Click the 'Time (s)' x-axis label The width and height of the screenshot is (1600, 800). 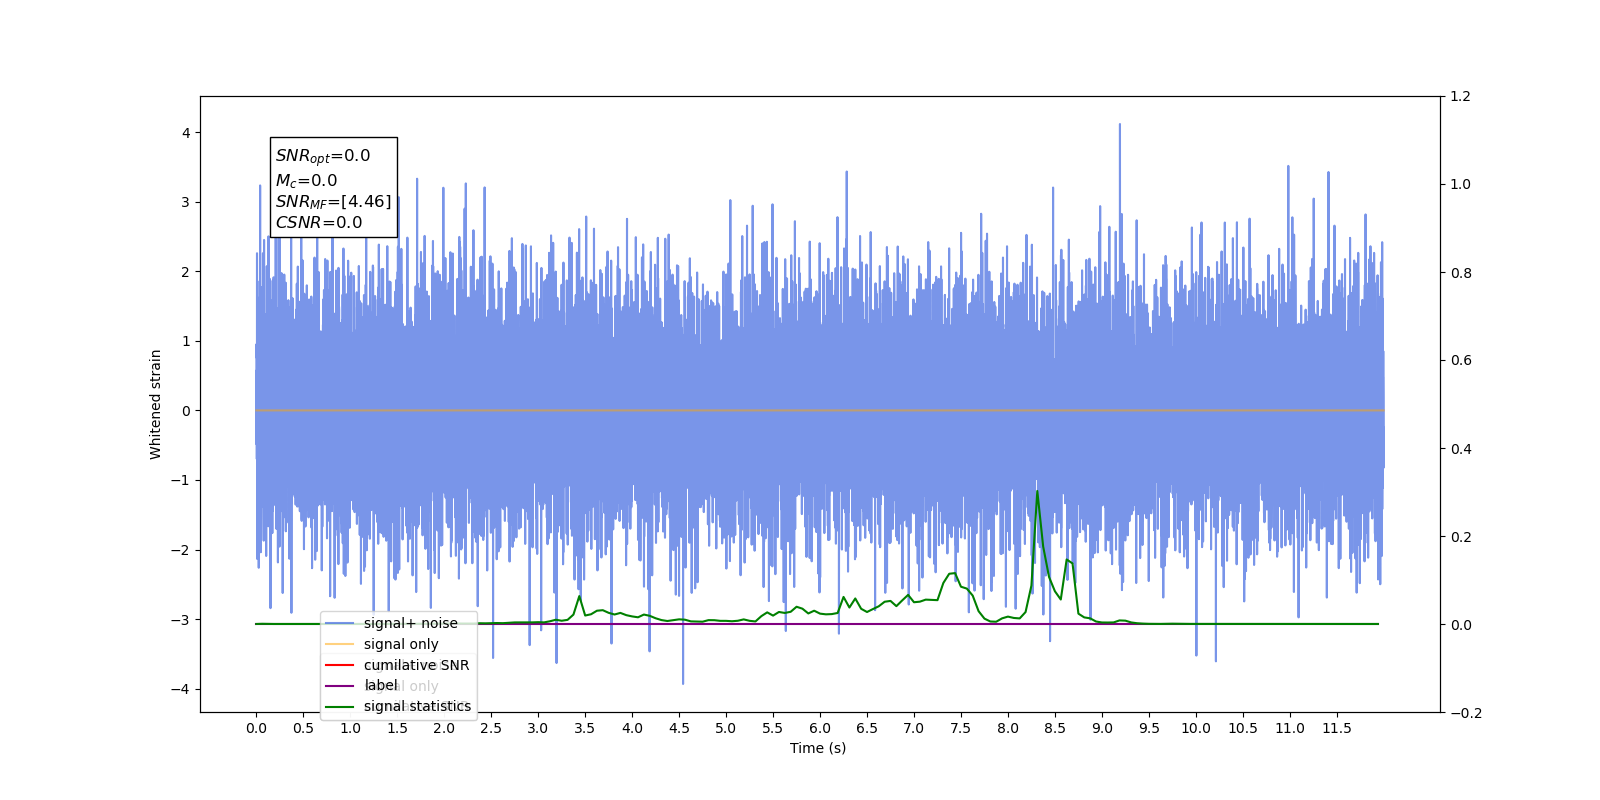tap(818, 748)
